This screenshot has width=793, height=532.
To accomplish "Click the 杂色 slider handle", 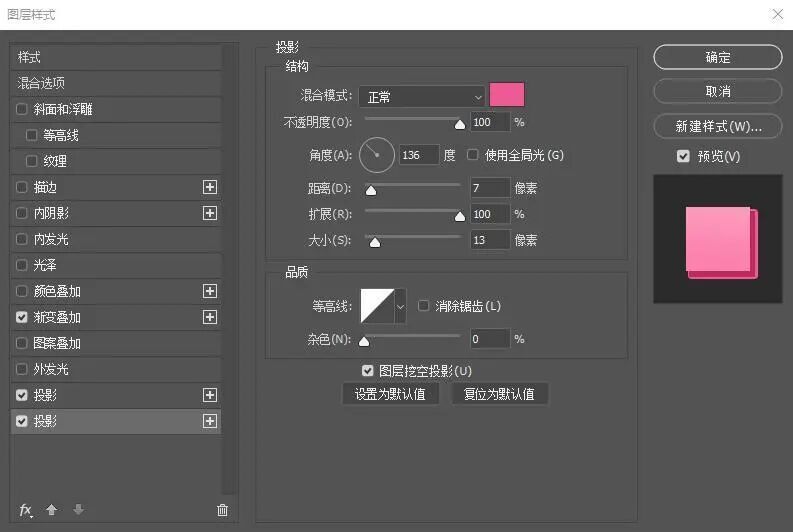I will [364, 341].
